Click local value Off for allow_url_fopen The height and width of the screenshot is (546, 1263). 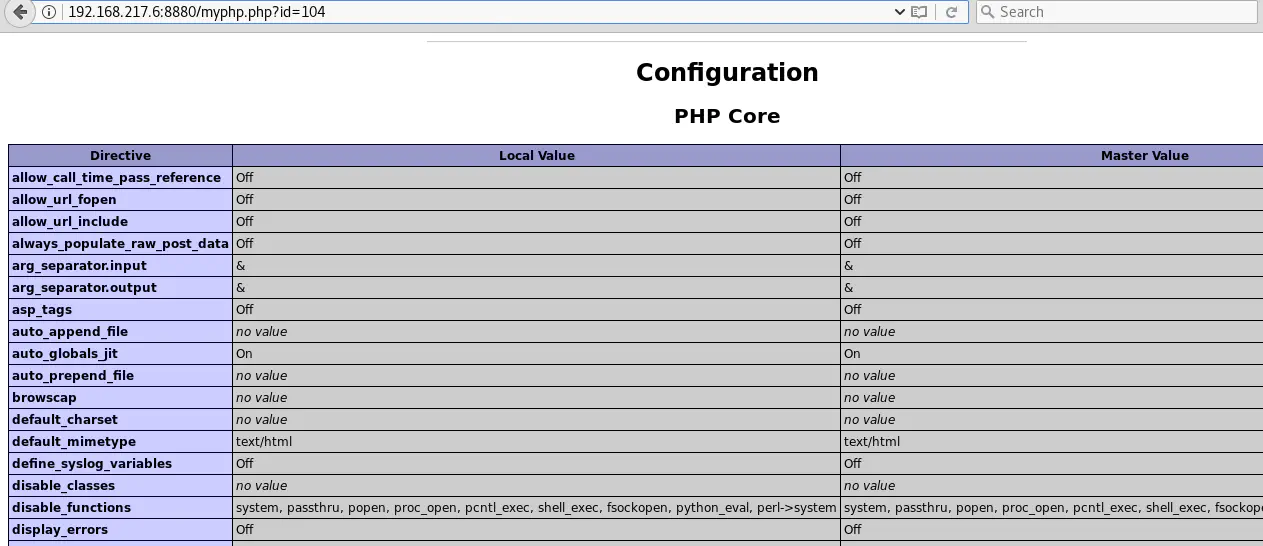click(244, 199)
